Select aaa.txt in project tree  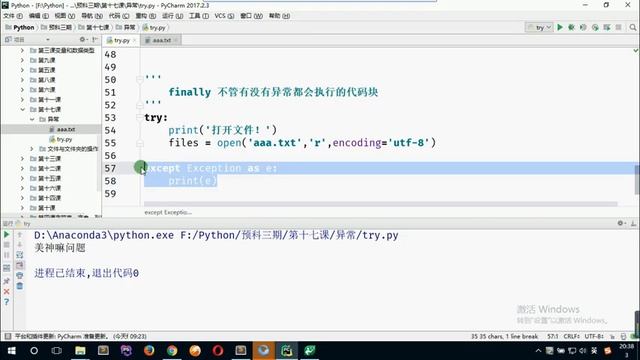pyautogui.click(x=66, y=129)
